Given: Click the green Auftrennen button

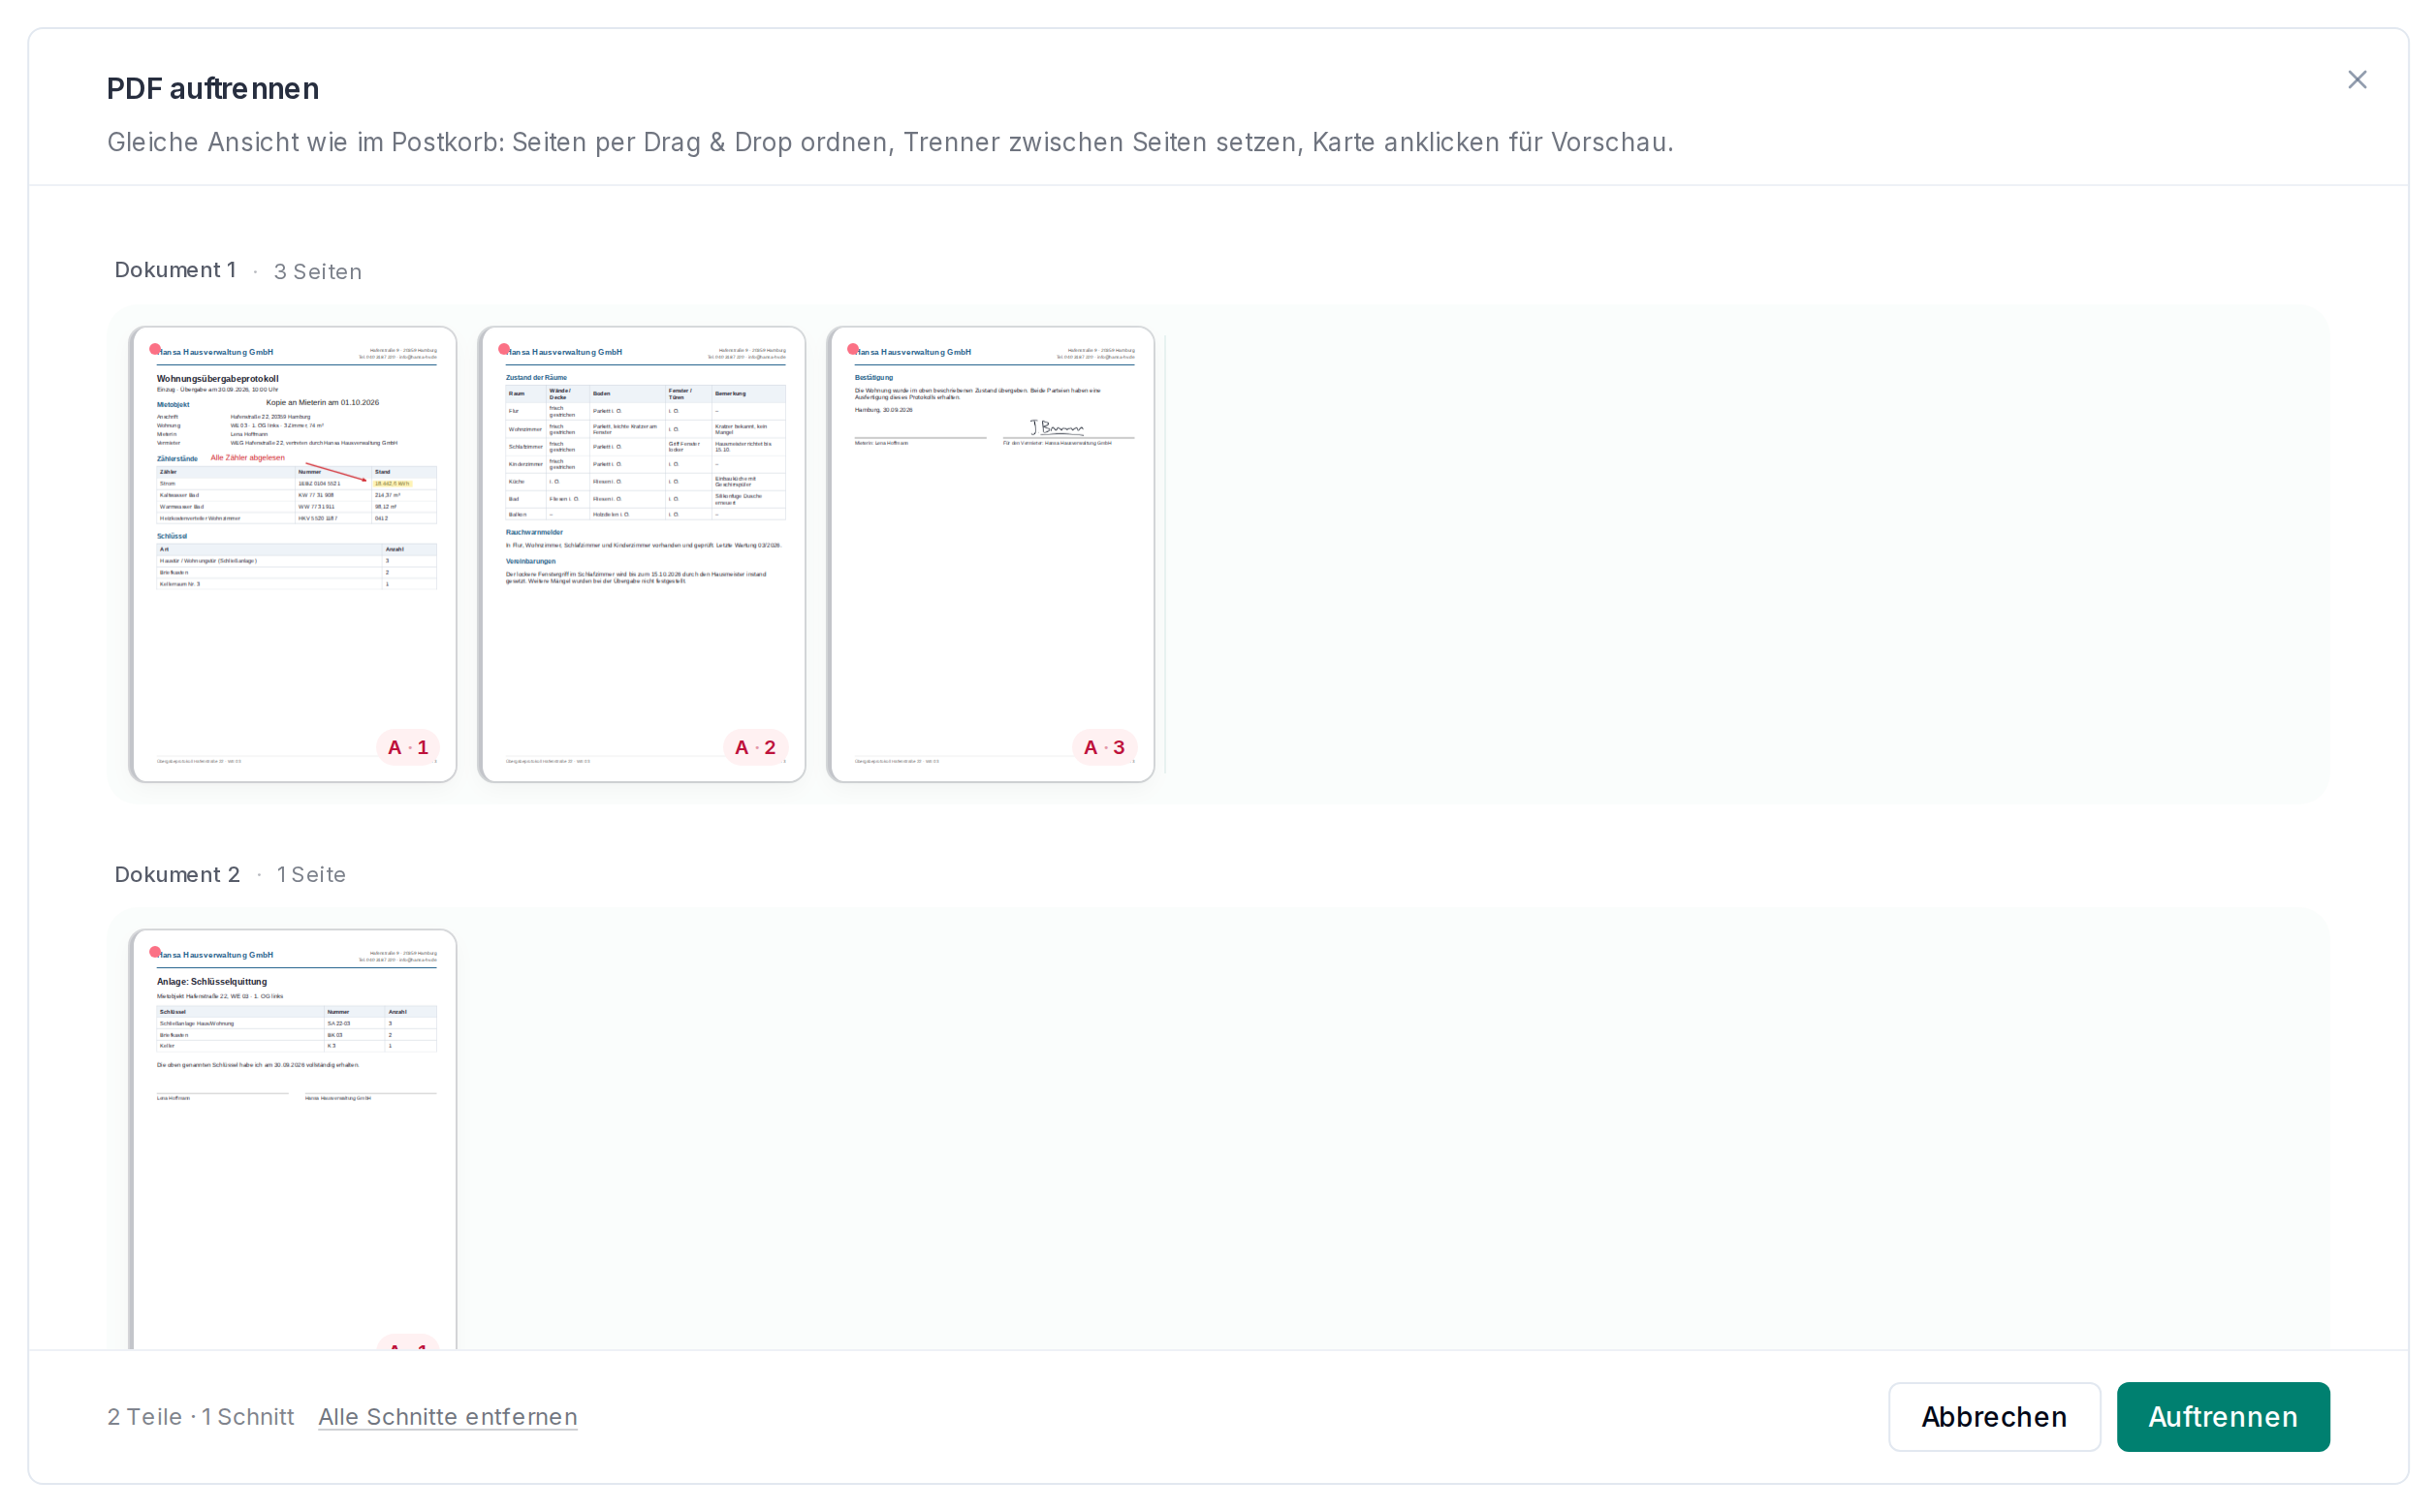Looking at the screenshot, I should 2222,1417.
